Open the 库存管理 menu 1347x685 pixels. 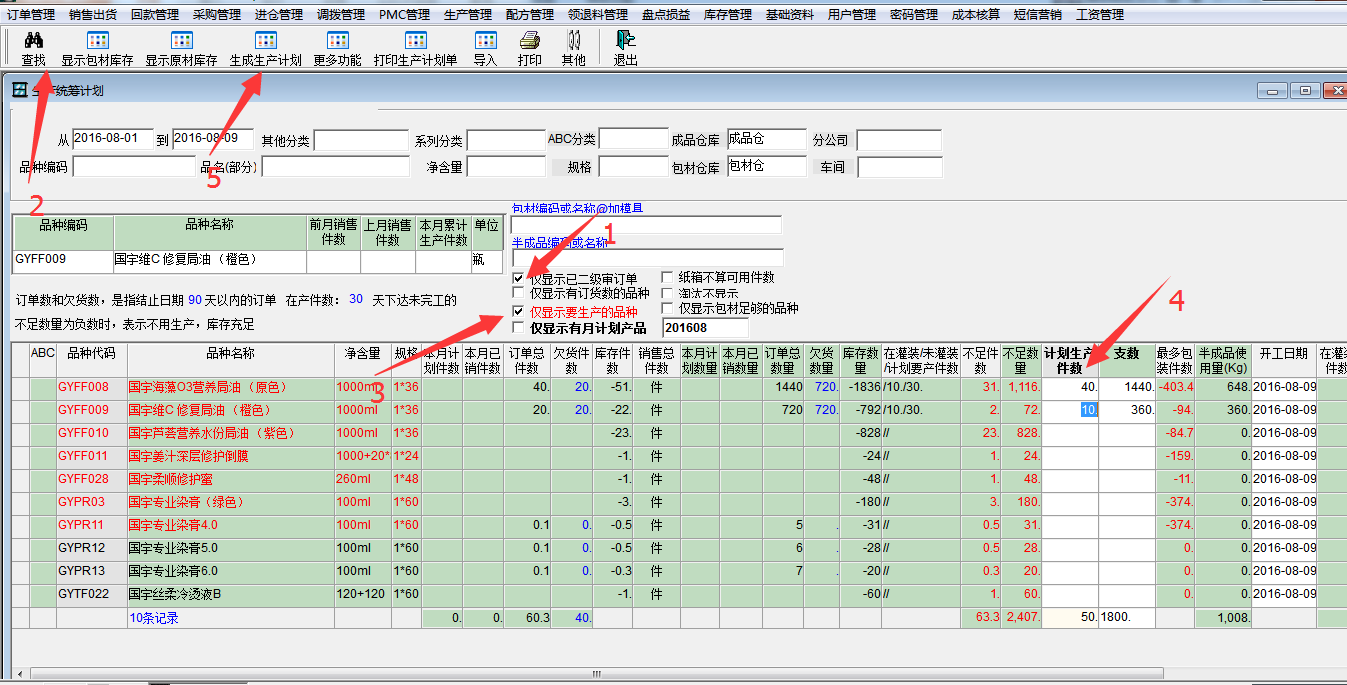pyautogui.click(x=728, y=15)
